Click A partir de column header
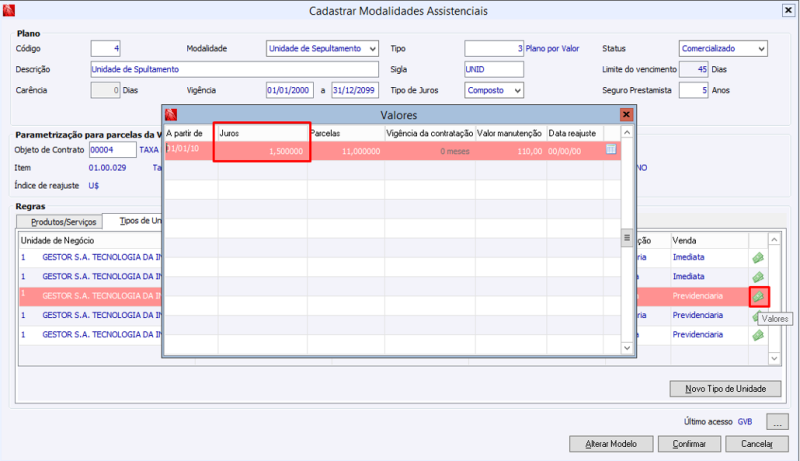This screenshot has width=800, height=461. click(x=191, y=133)
